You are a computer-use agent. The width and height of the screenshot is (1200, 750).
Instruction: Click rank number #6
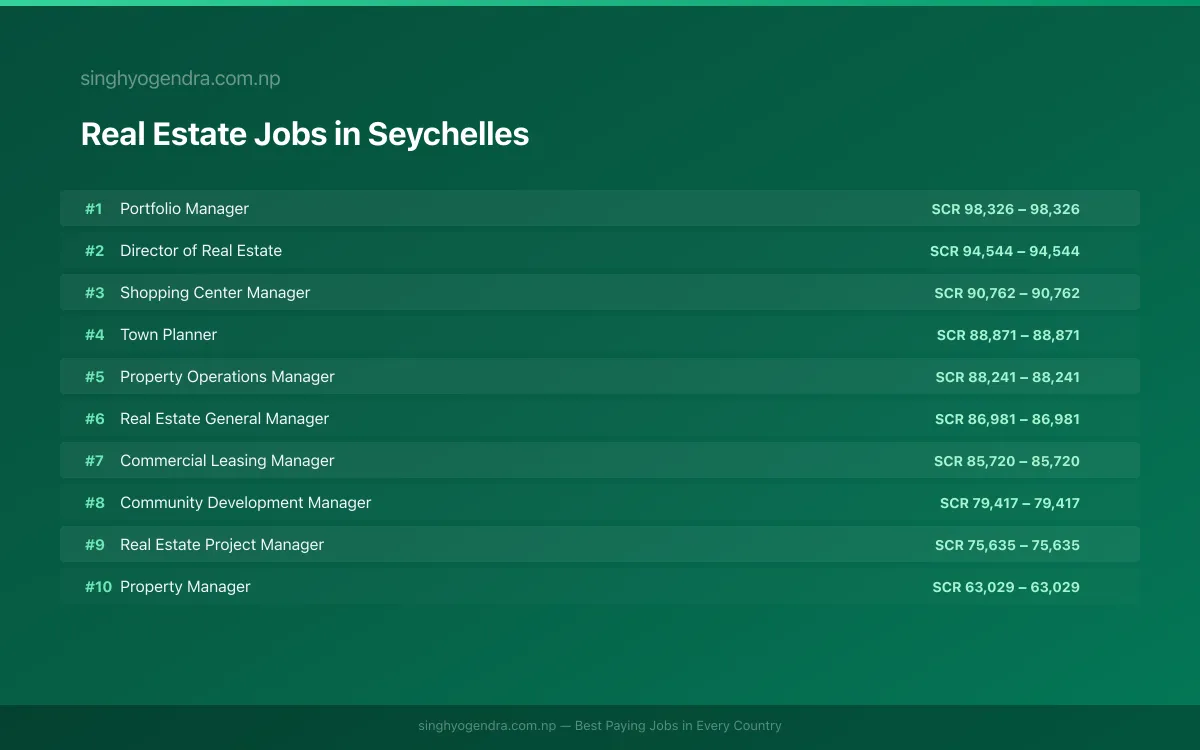94,419
